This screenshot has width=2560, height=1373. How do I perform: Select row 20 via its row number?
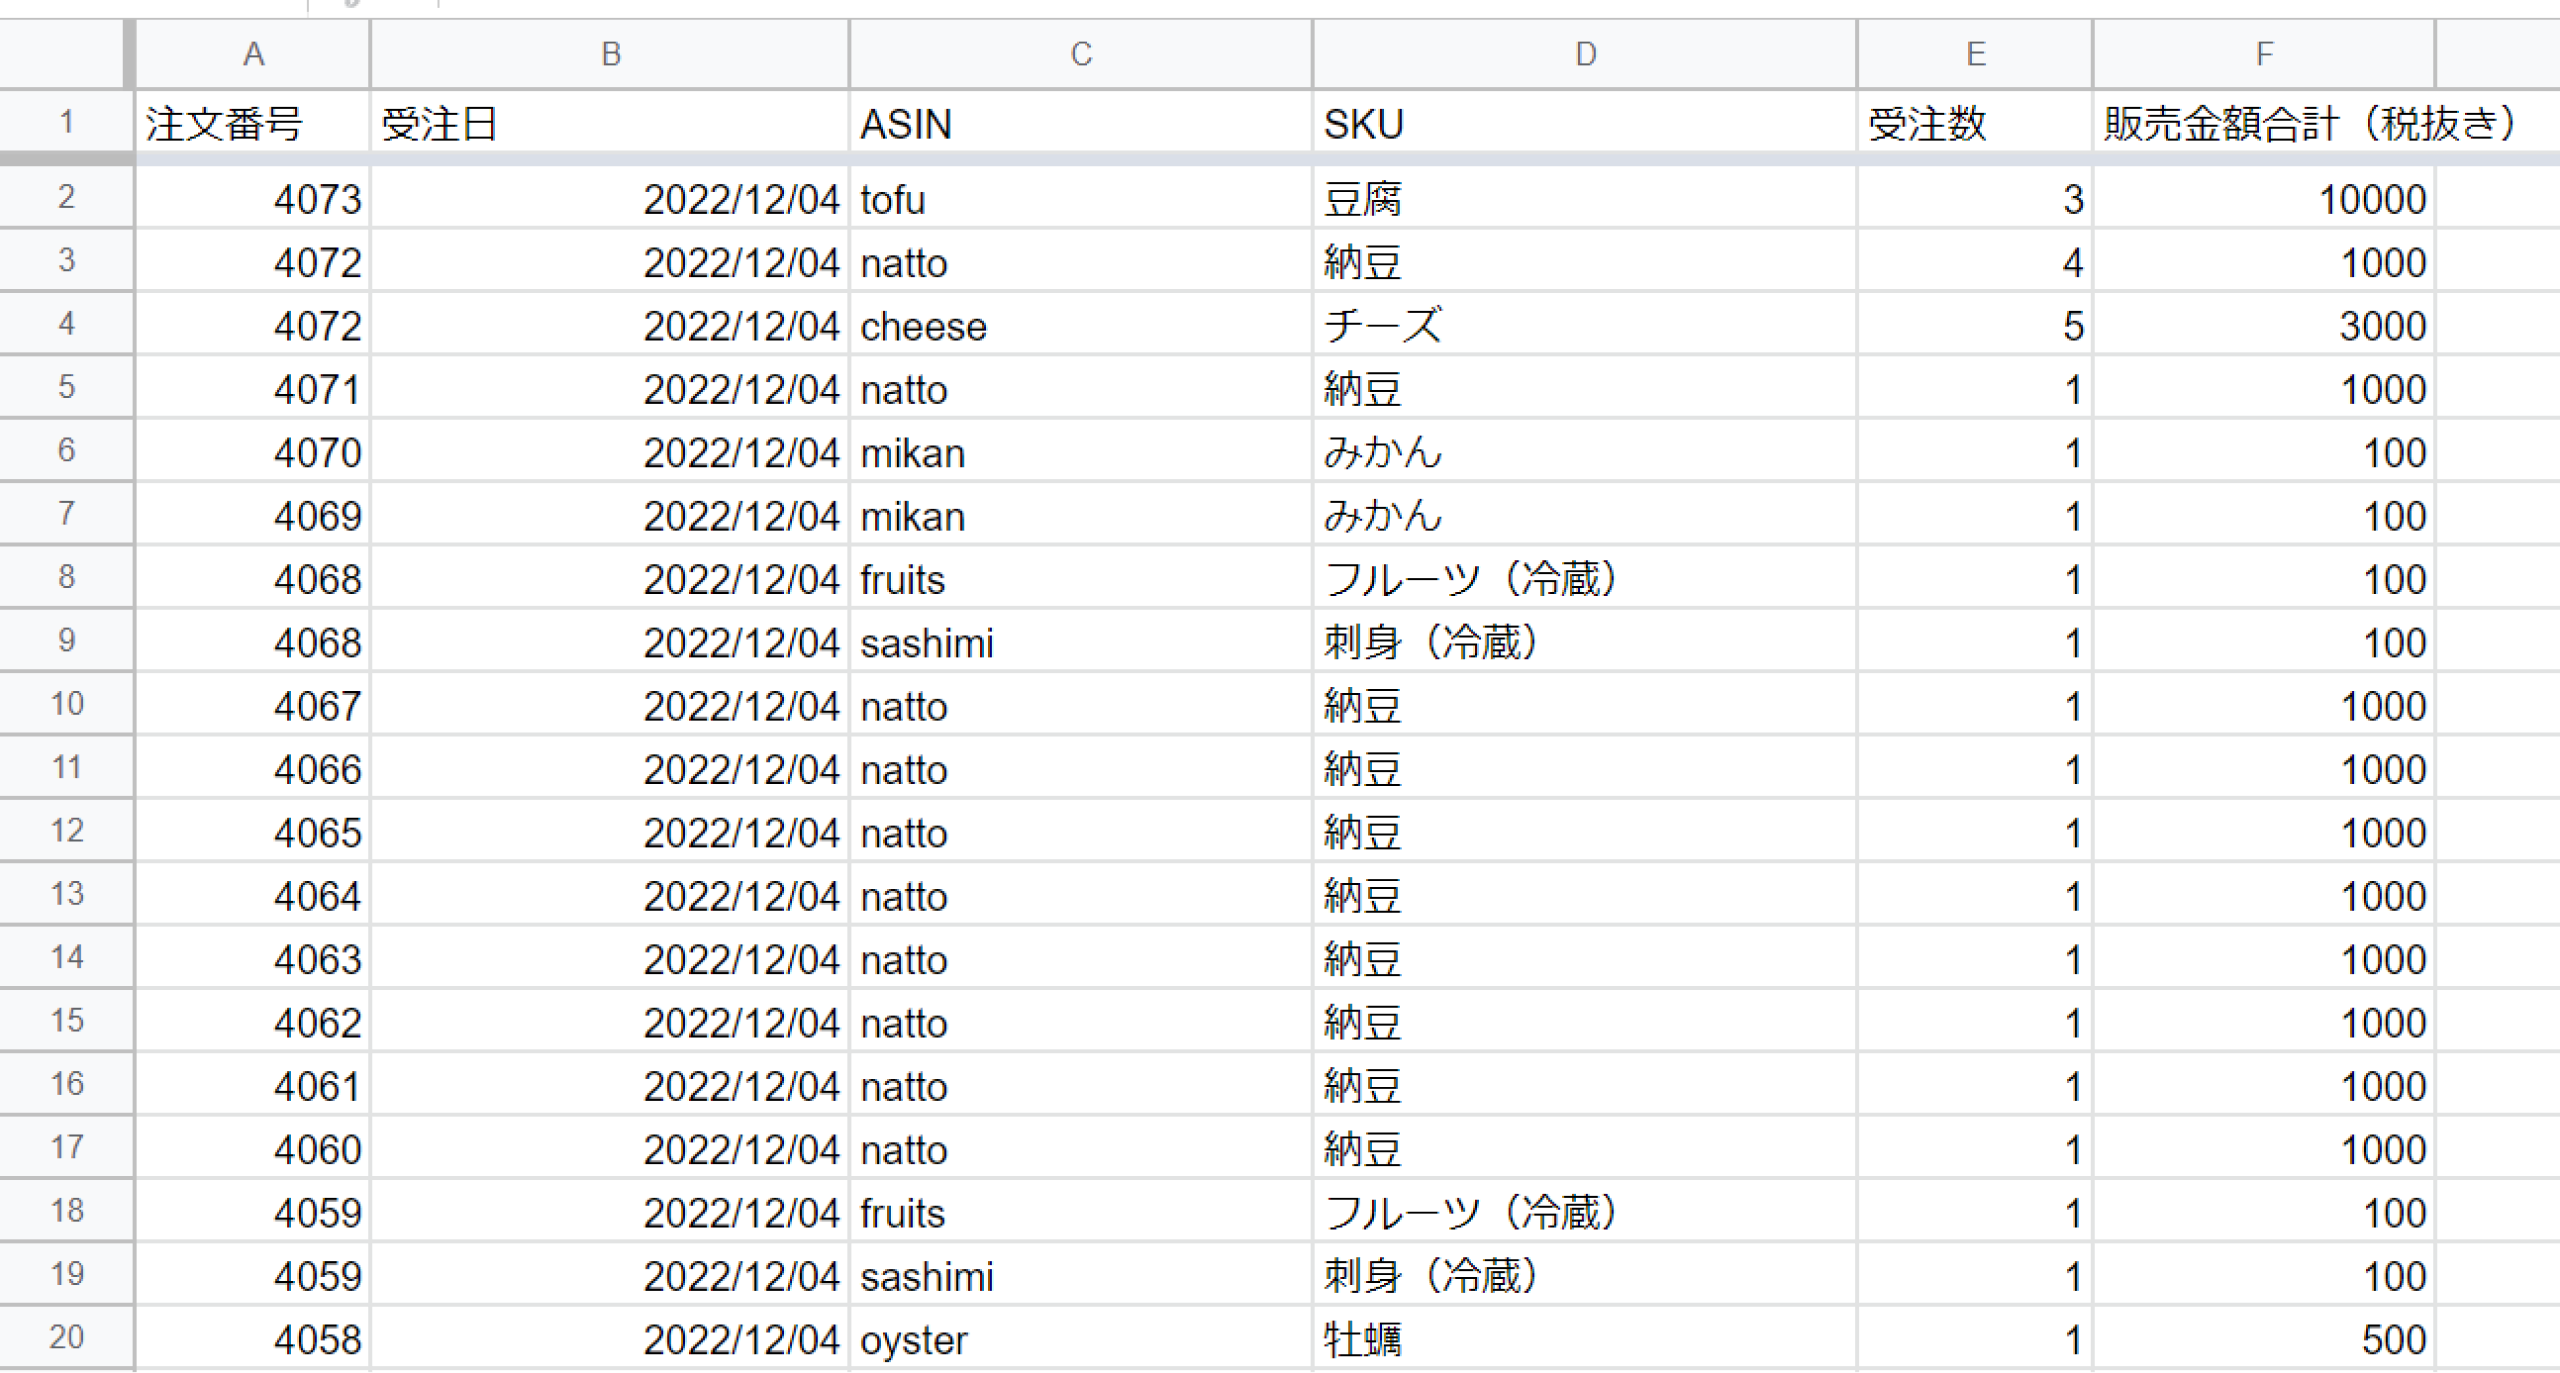tap(66, 1337)
